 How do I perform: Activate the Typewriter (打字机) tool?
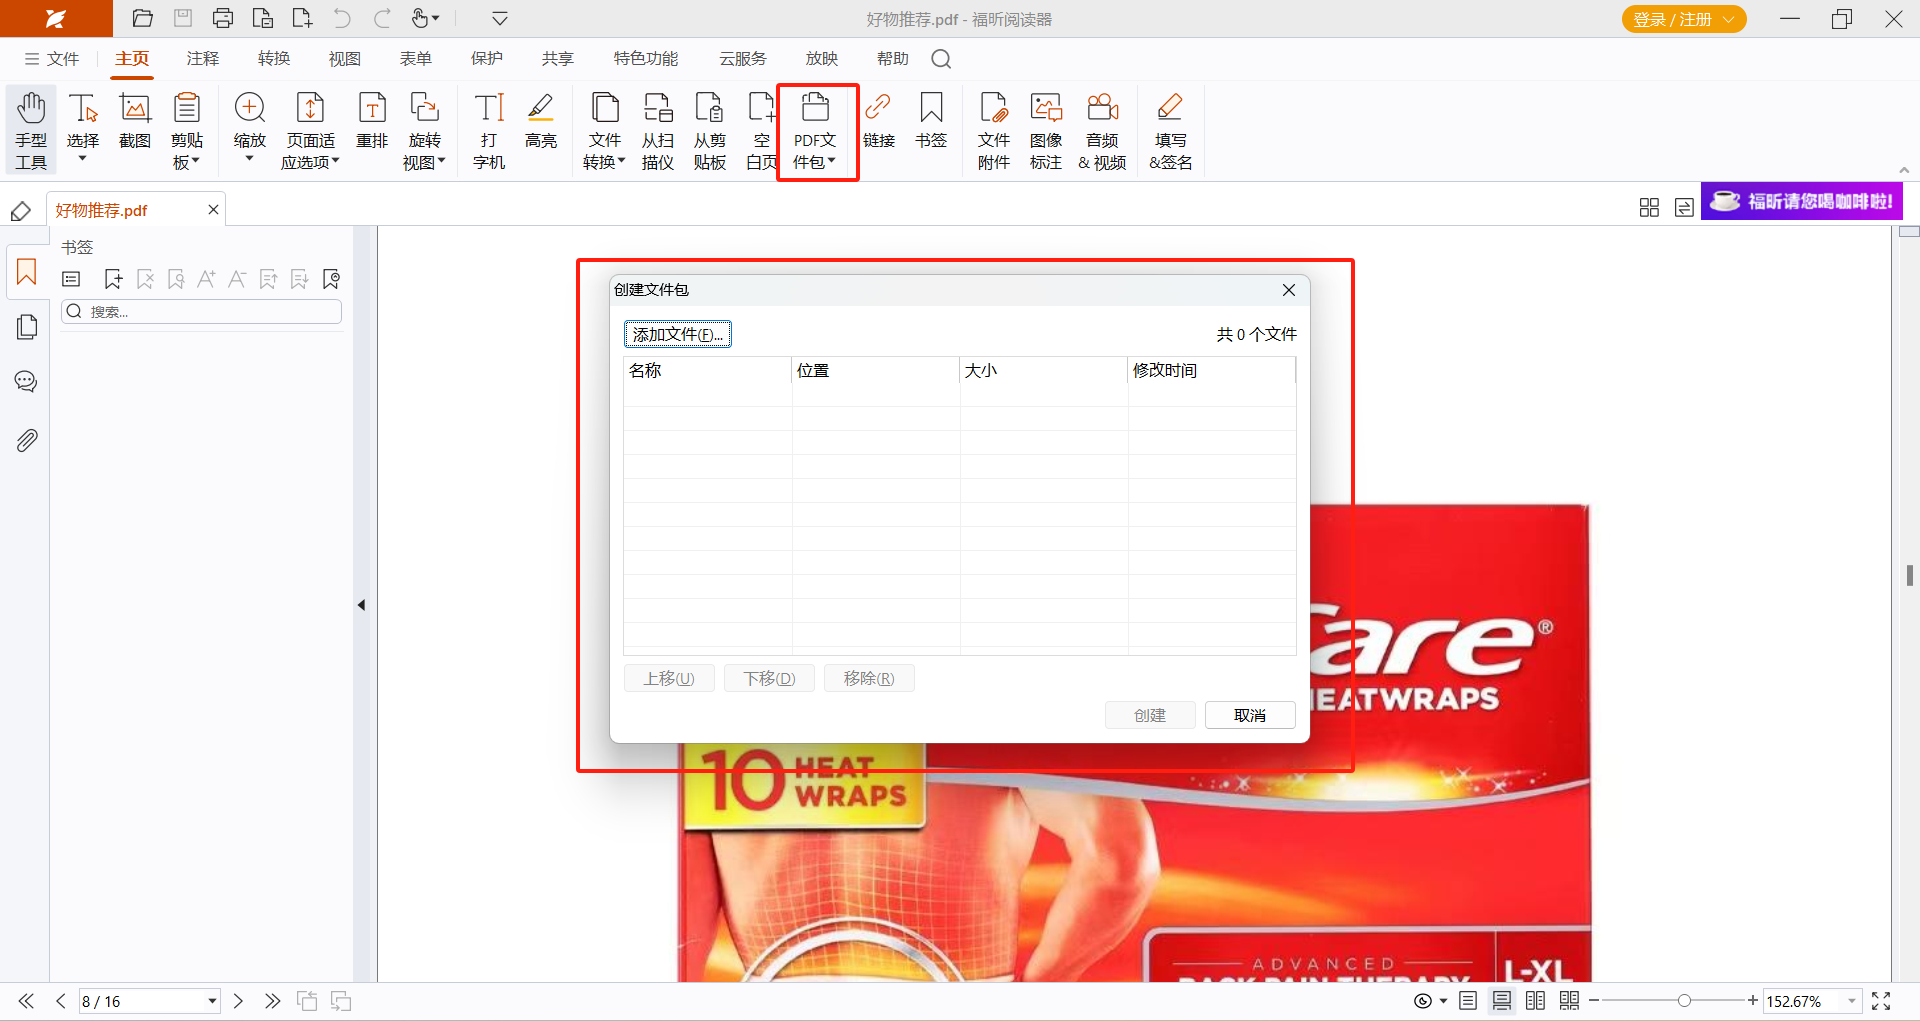(489, 130)
